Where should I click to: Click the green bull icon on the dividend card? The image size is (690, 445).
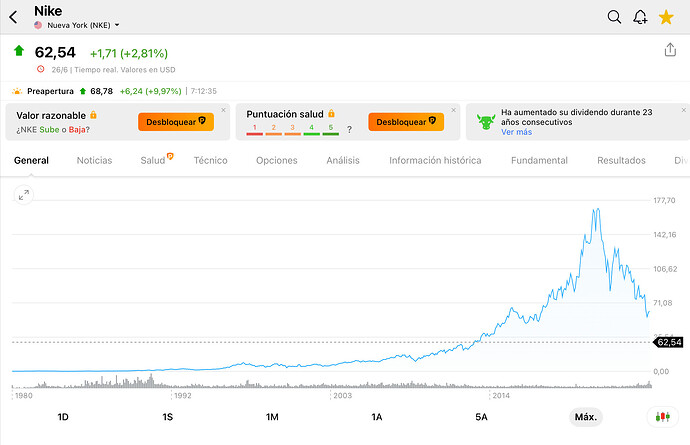click(x=486, y=122)
